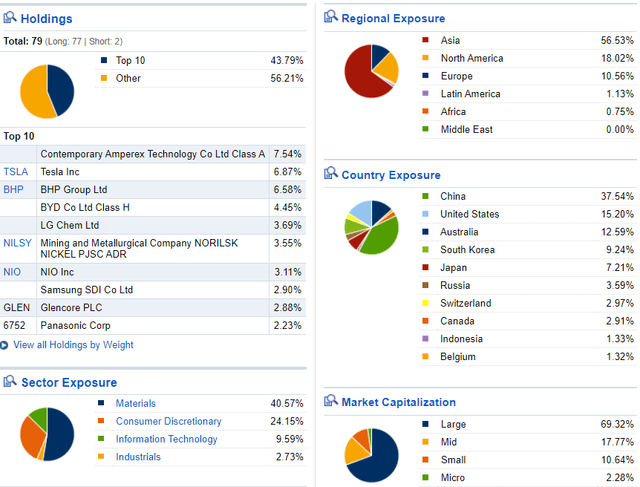Click the Middle East region label
This screenshot has width=640, height=487.
pyautogui.click(x=467, y=129)
